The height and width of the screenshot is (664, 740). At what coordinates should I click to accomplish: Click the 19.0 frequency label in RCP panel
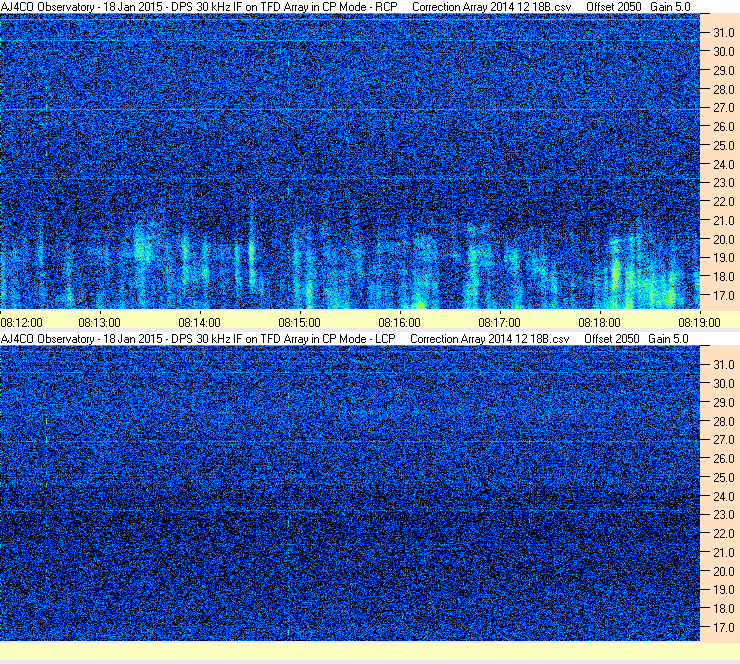pyautogui.click(x=724, y=258)
